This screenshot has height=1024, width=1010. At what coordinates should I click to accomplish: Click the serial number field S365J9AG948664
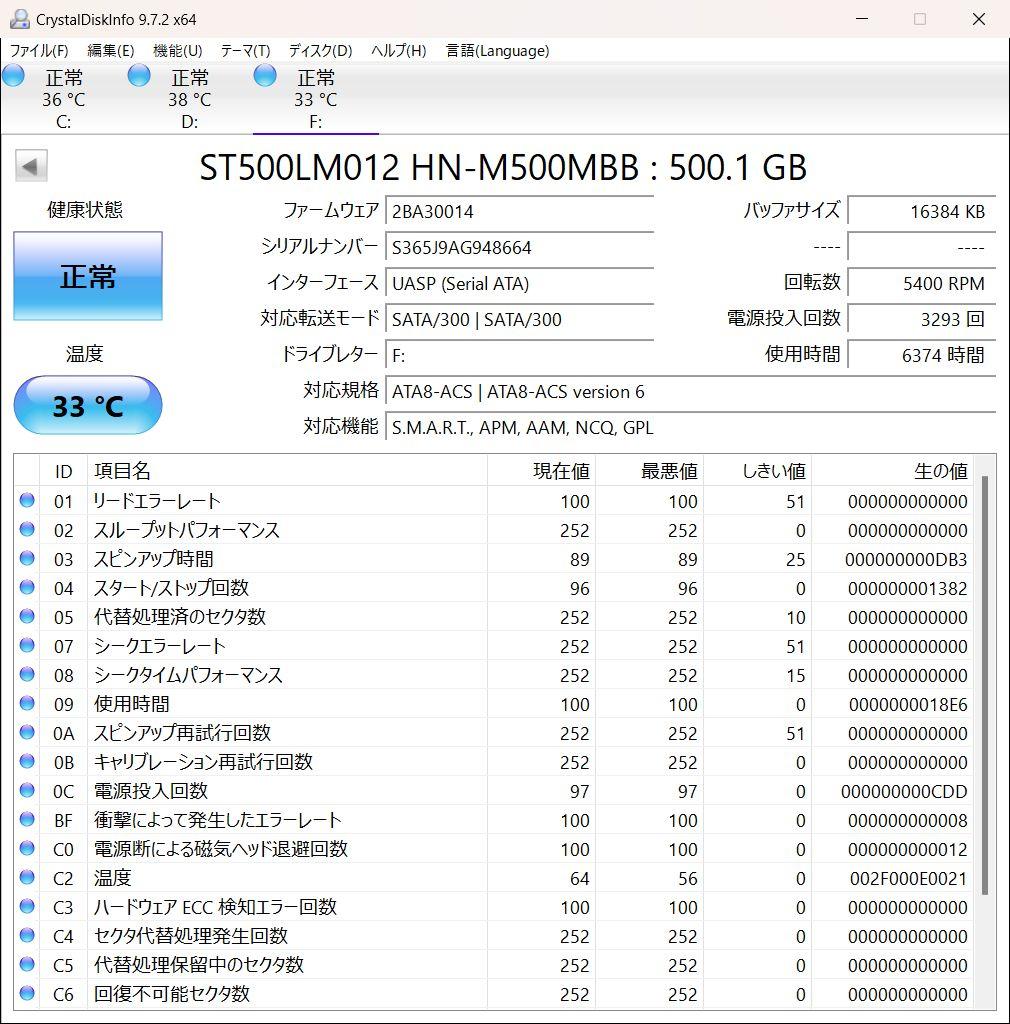pos(520,247)
